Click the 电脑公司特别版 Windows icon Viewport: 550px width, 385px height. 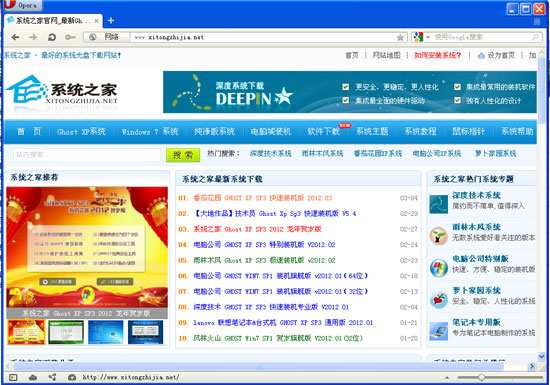pyautogui.click(x=438, y=268)
